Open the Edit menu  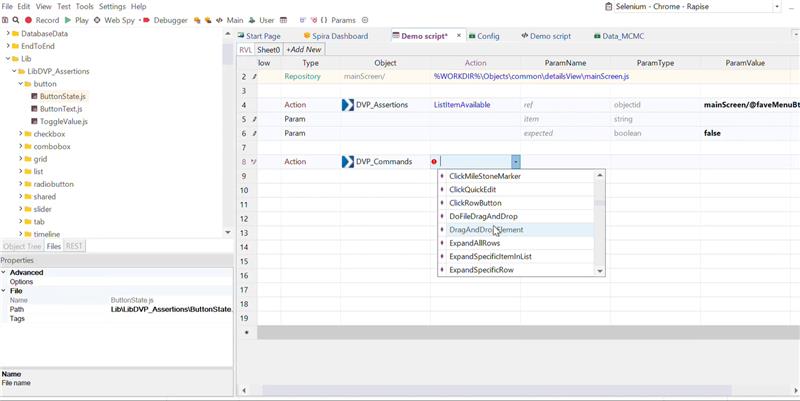point(24,7)
